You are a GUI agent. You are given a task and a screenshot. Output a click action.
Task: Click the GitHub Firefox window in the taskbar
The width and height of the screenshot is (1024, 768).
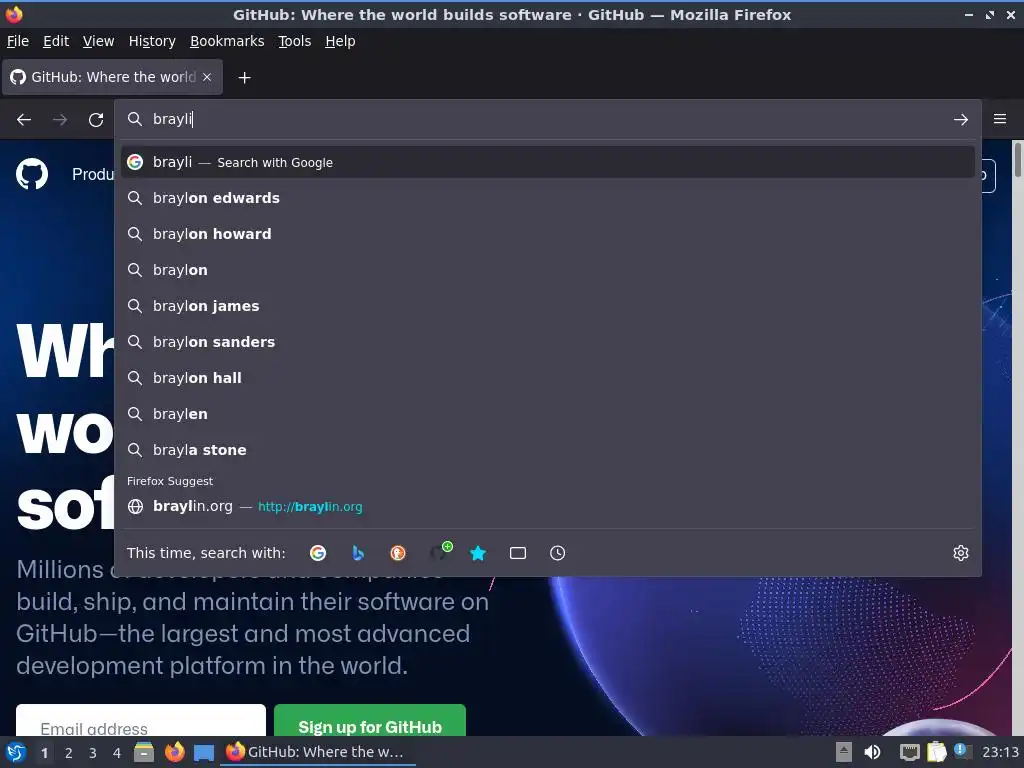click(x=318, y=752)
